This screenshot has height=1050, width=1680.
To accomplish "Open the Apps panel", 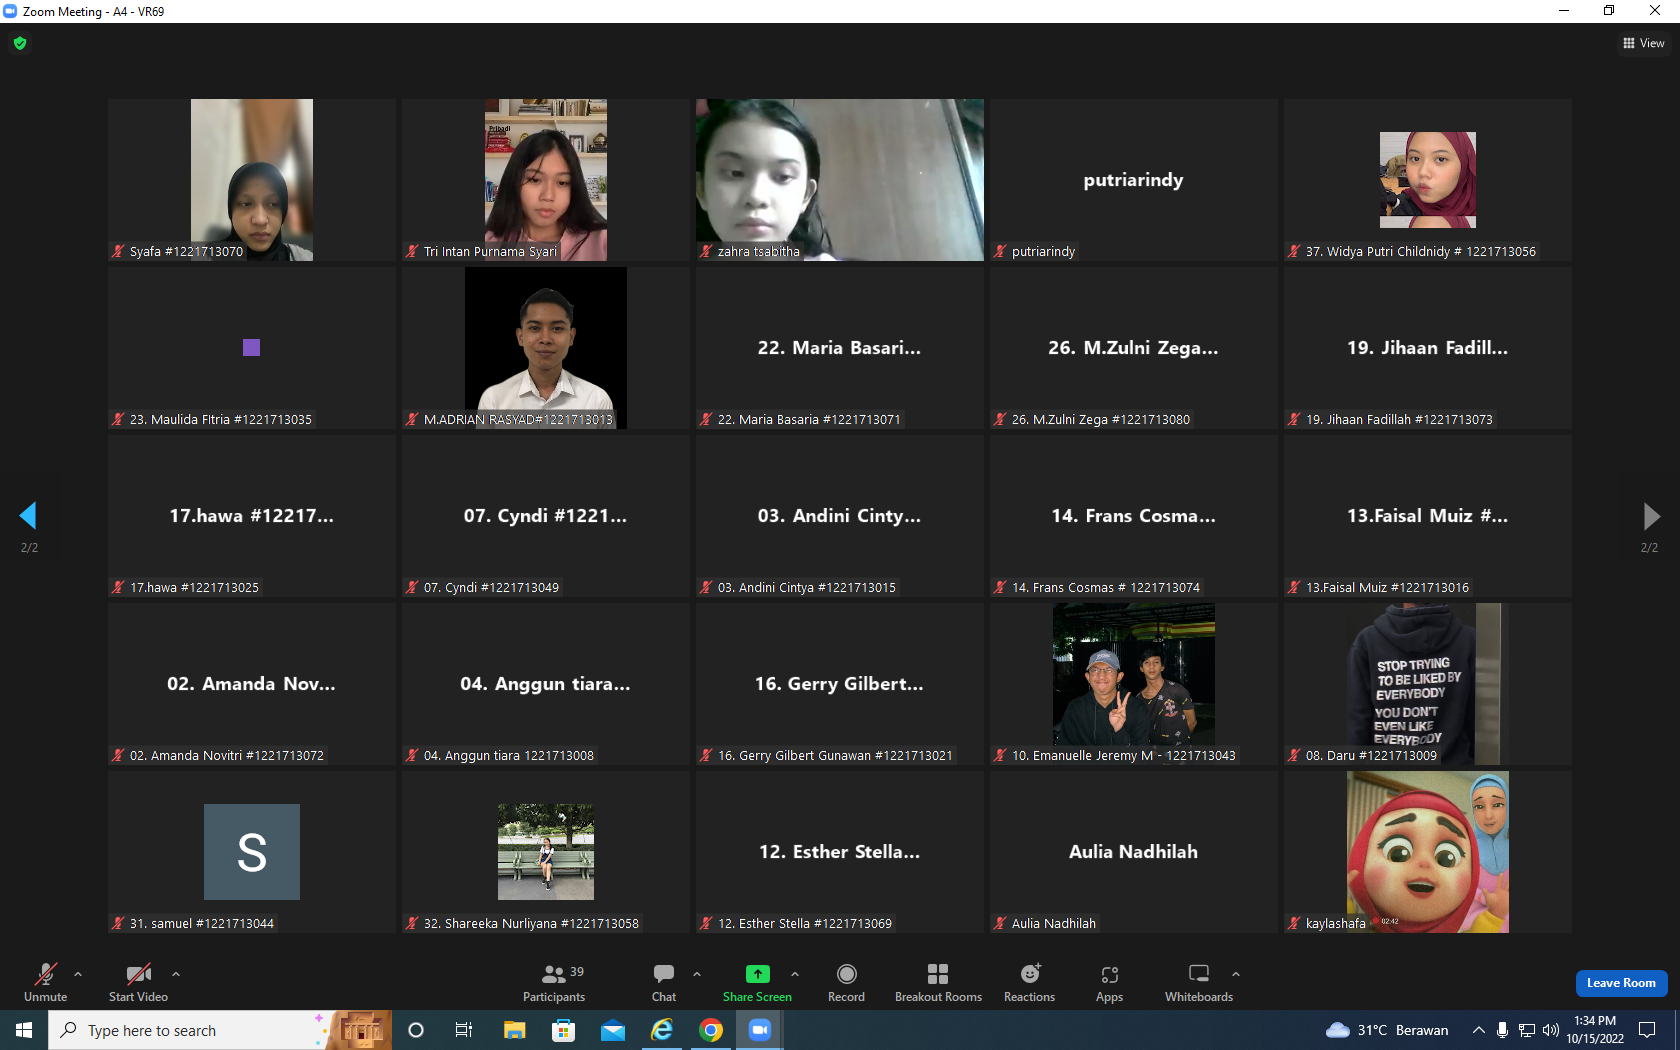I will (x=1109, y=982).
